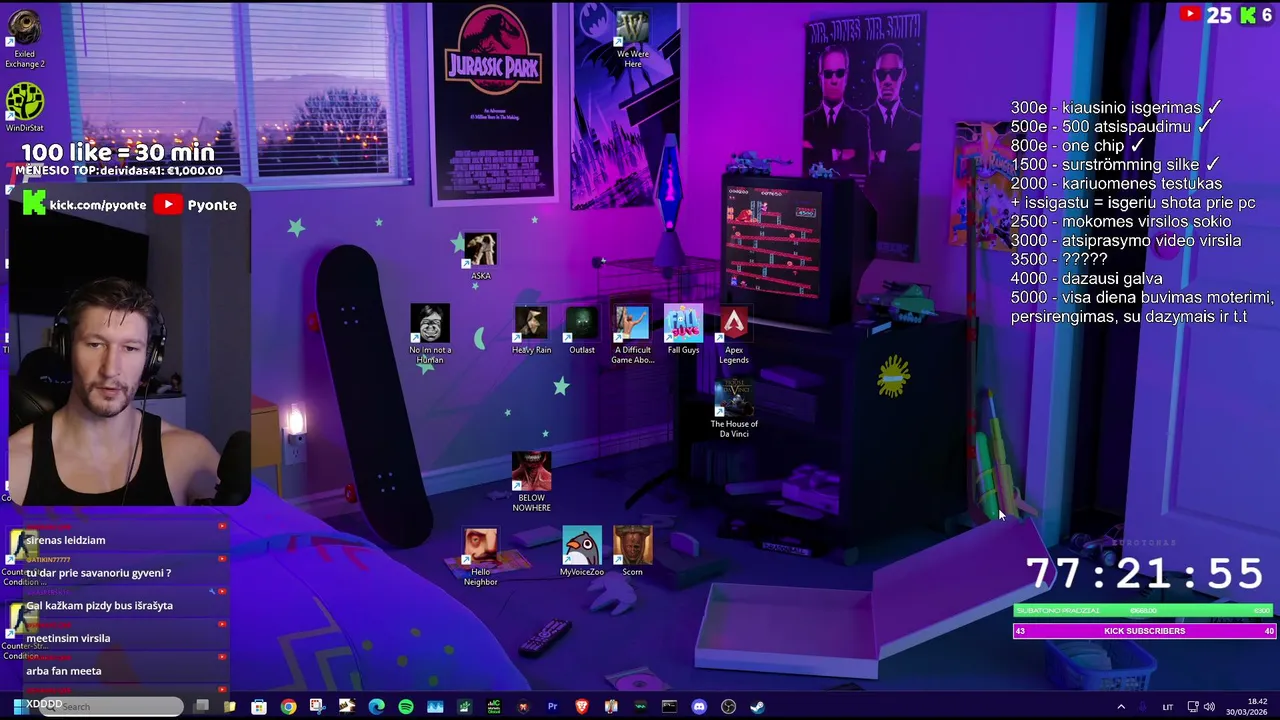Open Brave browser from the taskbar

[582, 707]
